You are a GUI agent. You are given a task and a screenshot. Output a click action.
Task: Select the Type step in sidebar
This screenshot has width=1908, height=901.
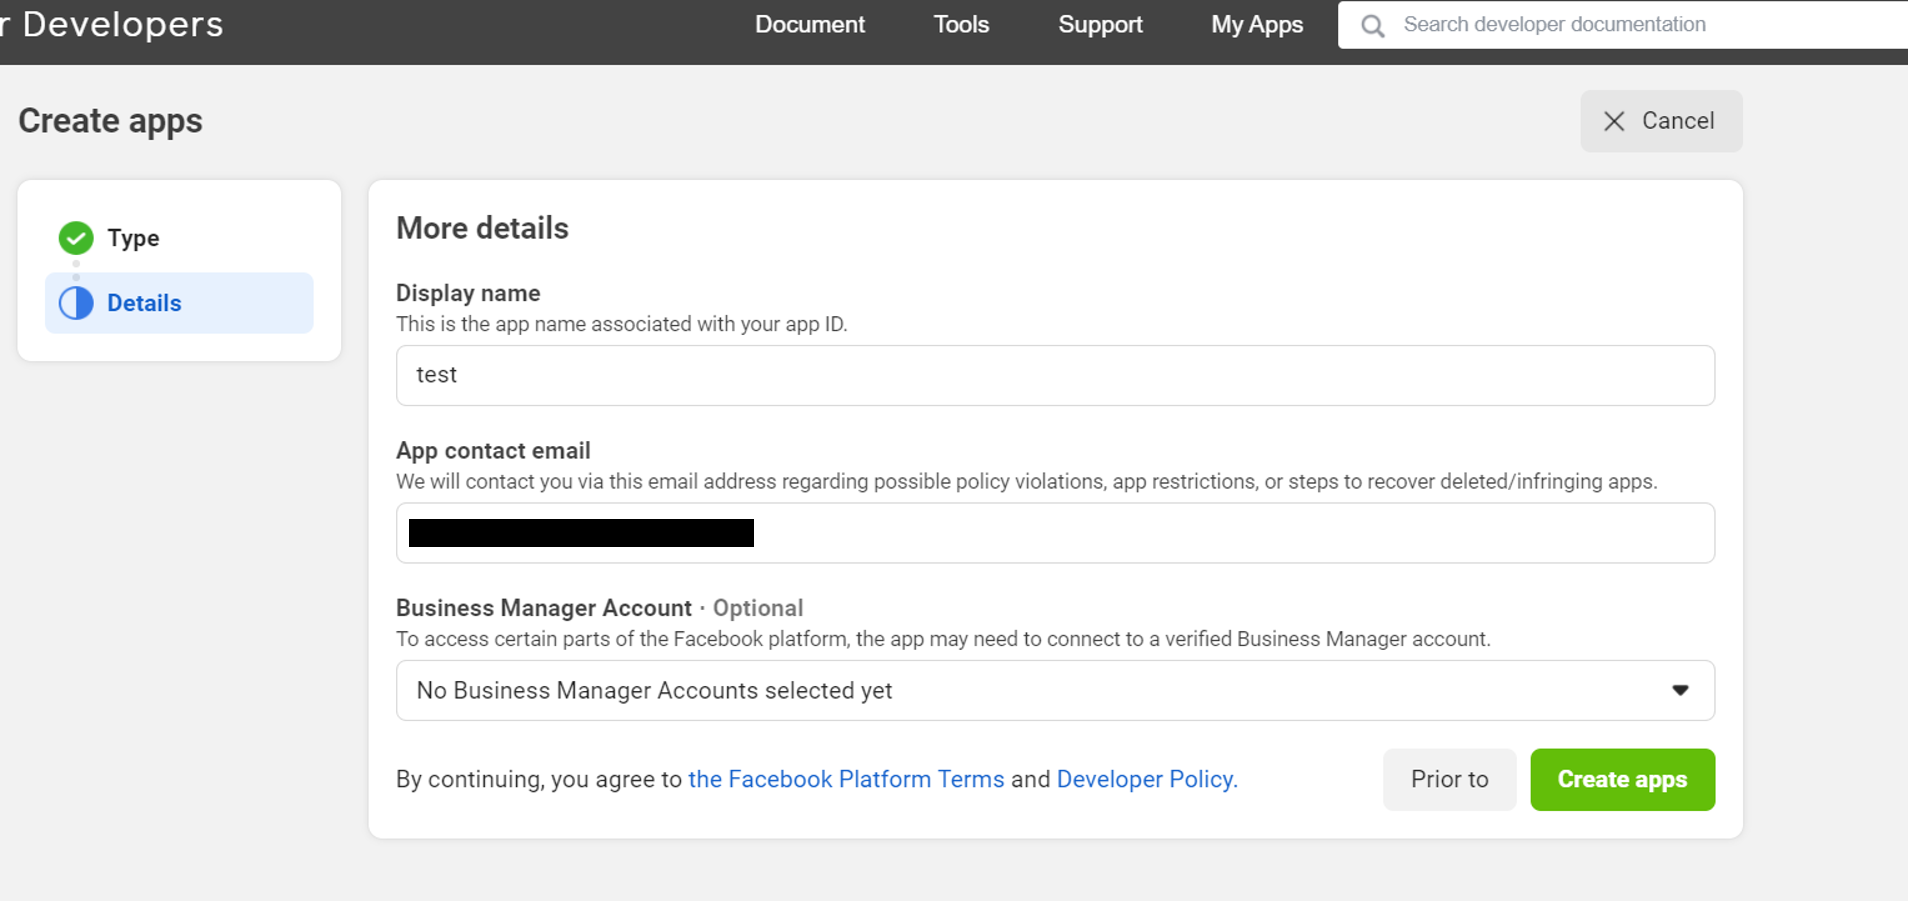[133, 238]
